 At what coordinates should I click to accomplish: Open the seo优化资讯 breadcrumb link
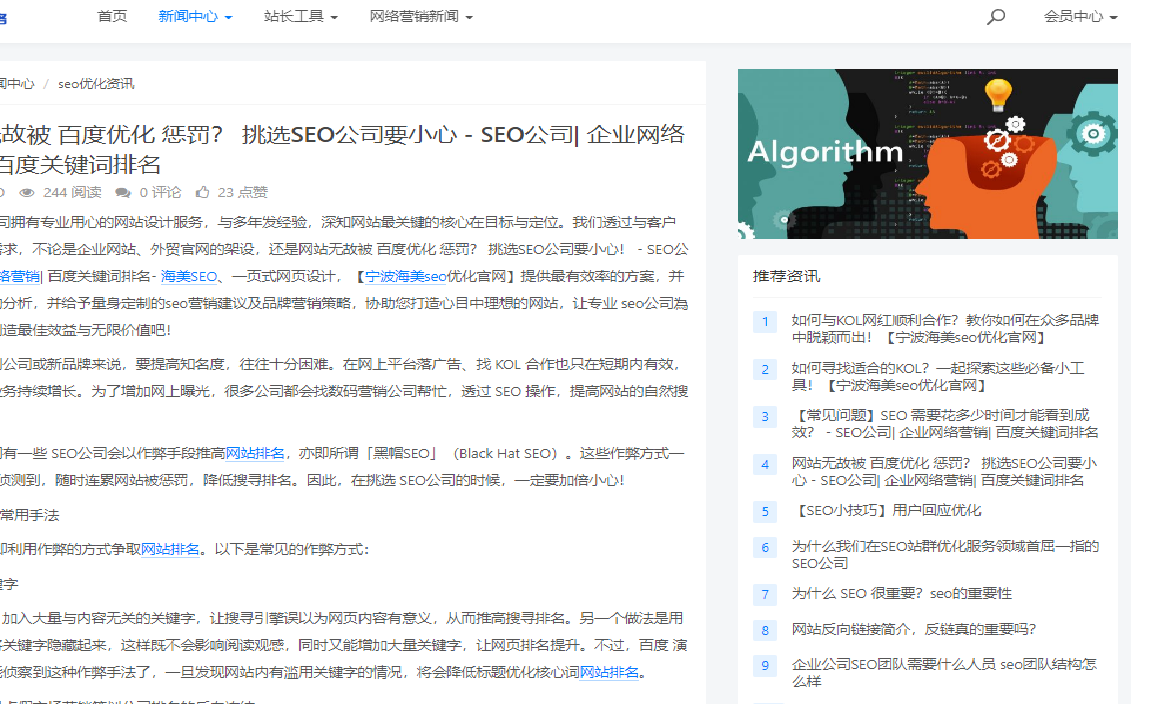(96, 84)
